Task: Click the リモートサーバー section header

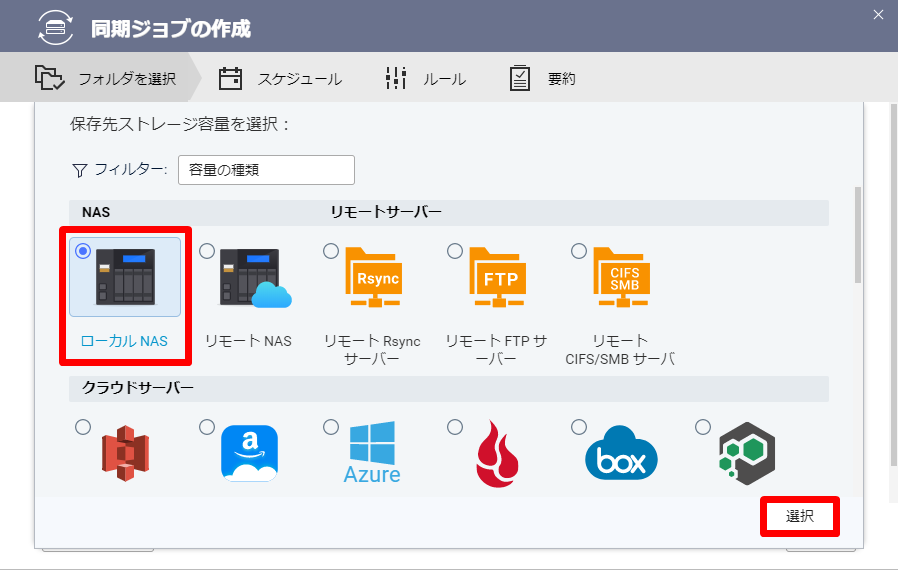Action: tap(386, 212)
